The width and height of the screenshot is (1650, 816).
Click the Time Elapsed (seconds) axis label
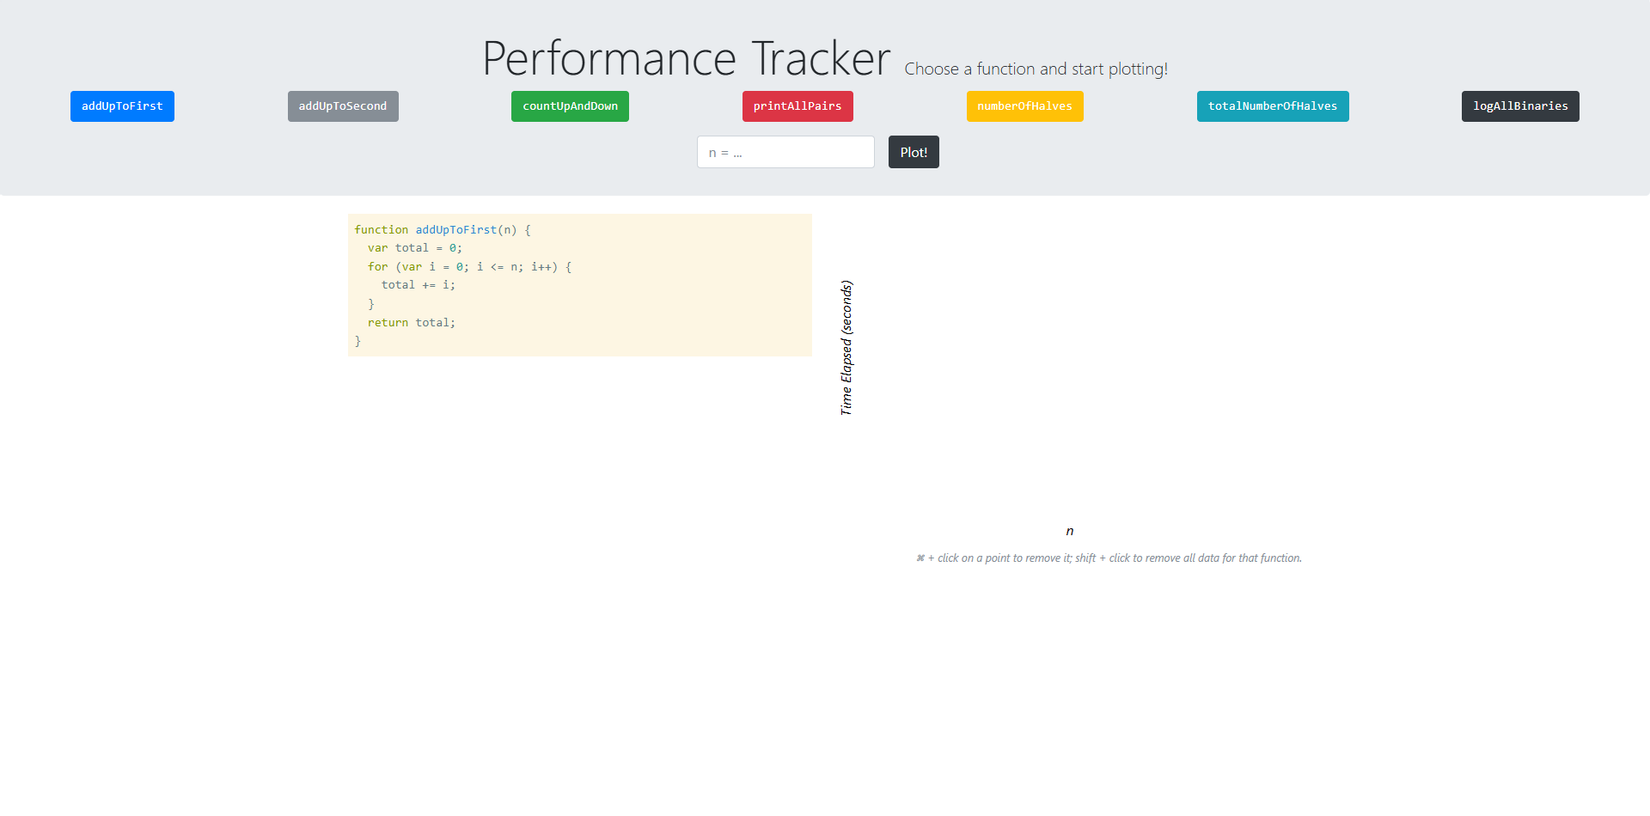pyautogui.click(x=846, y=348)
